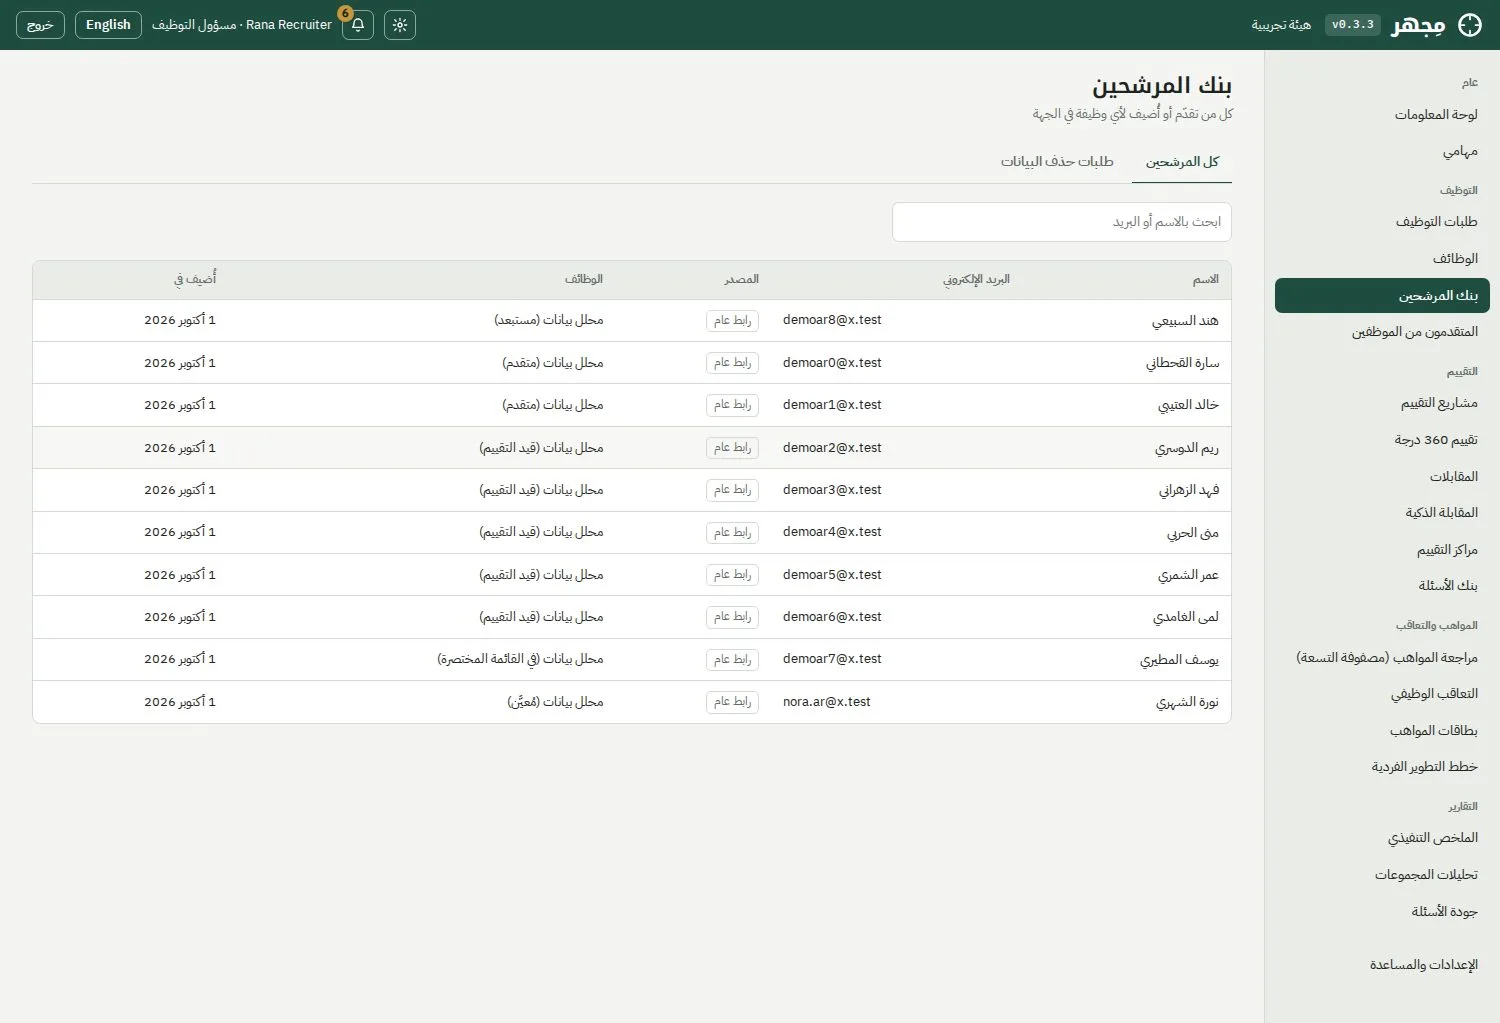Switch language to English
The width and height of the screenshot is (1500, 1023).
pos(108,25)
